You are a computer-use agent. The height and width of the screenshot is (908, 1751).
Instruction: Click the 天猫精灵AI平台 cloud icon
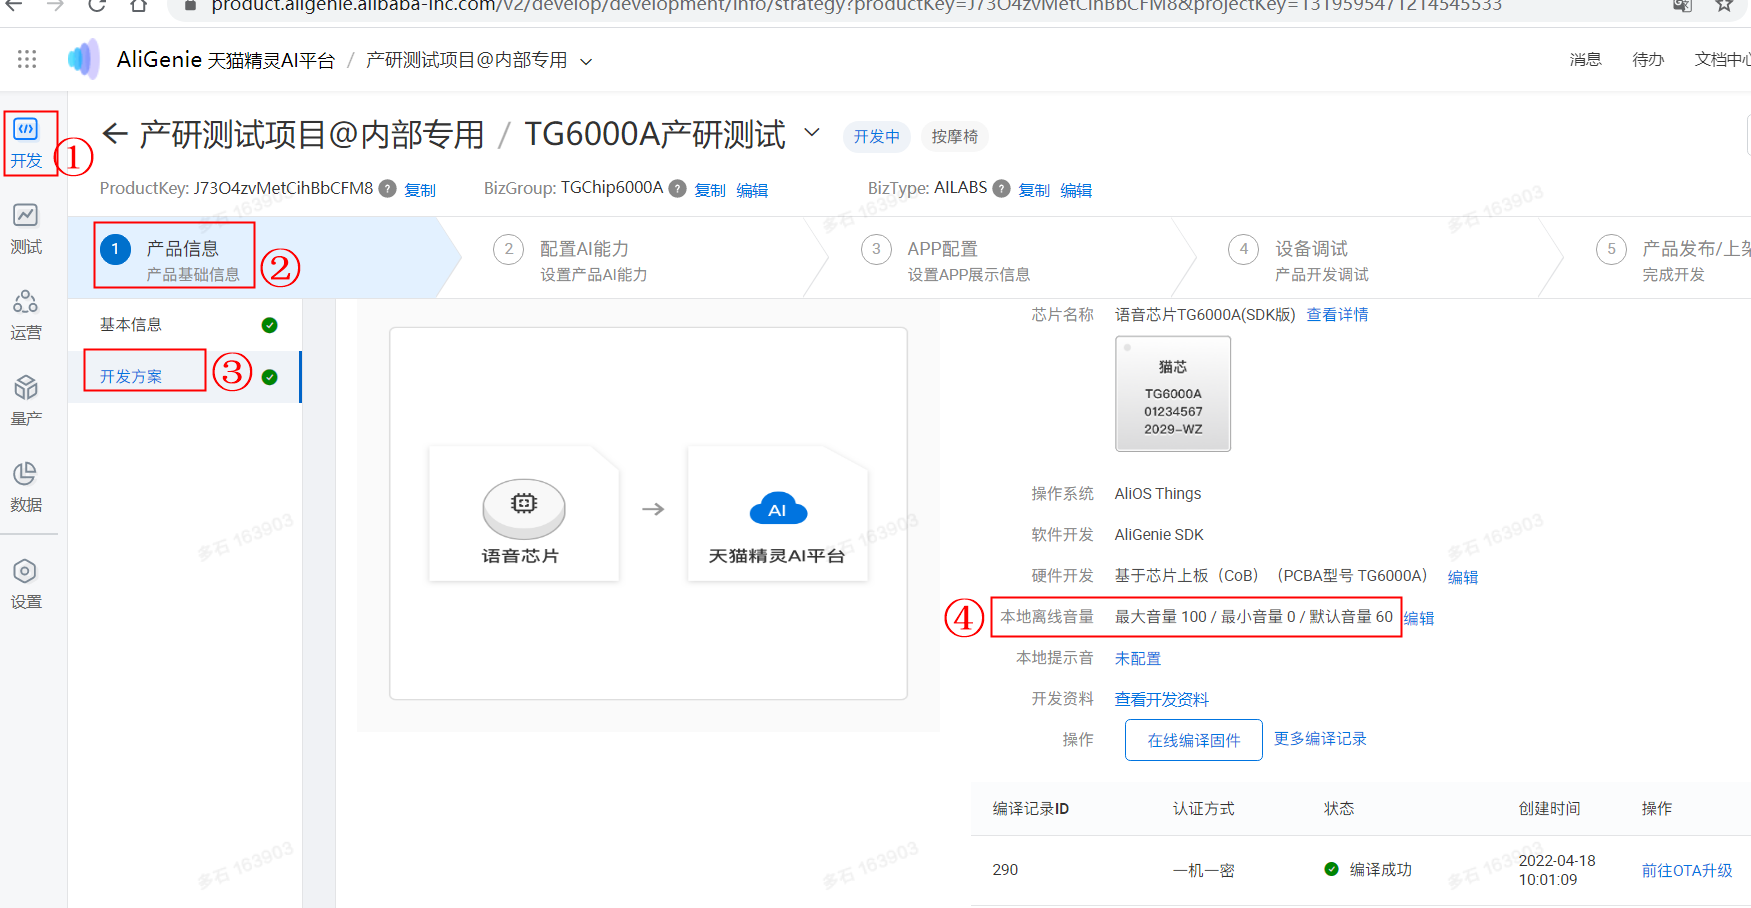[778, 508]
